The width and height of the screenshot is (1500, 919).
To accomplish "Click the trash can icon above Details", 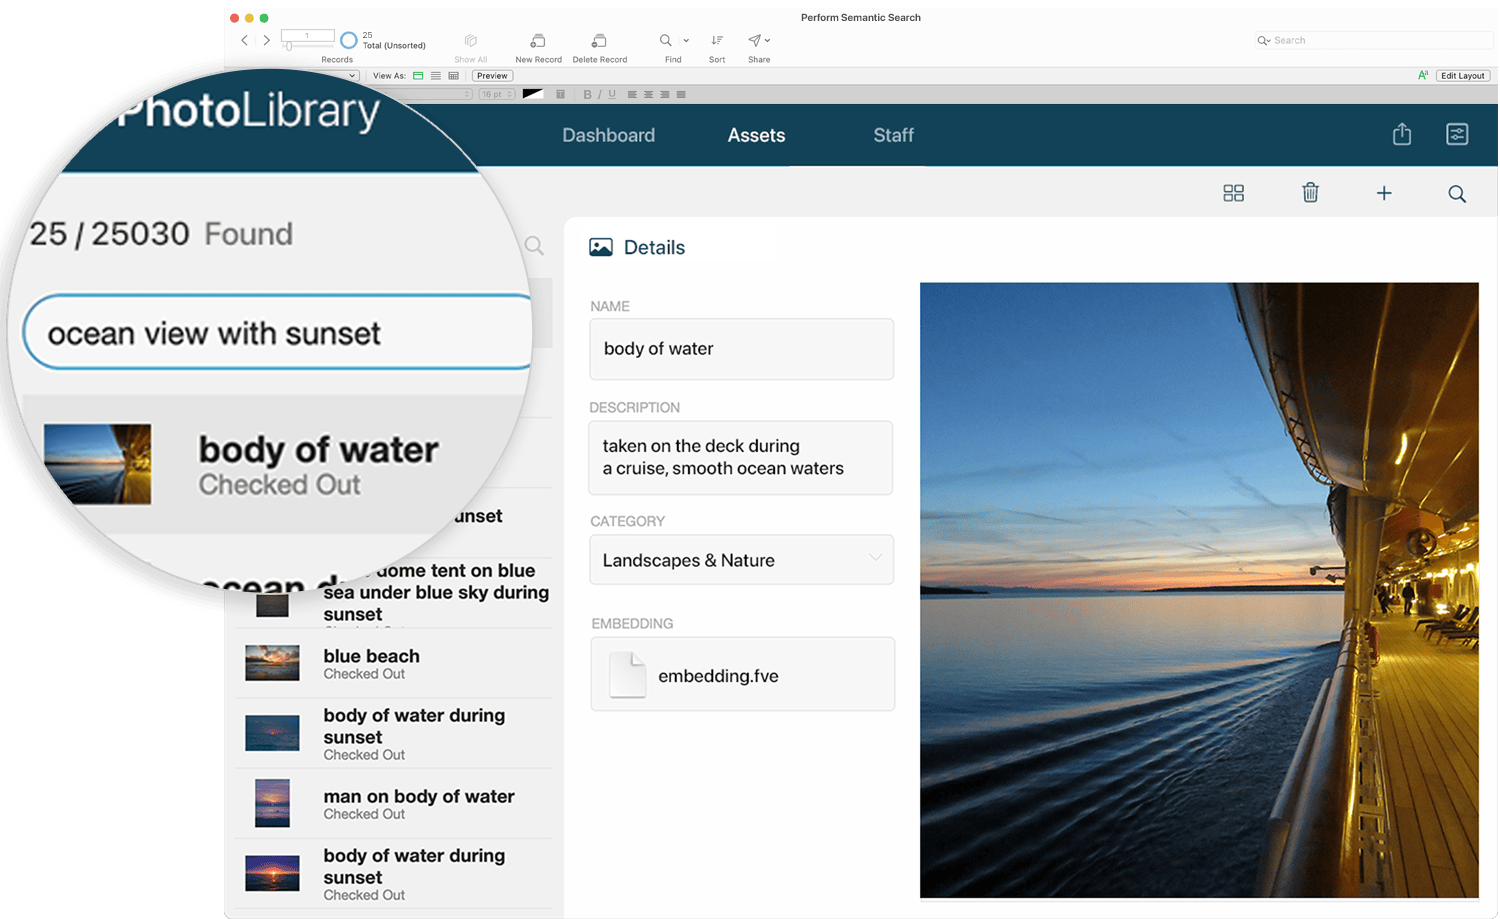I will point(1310,193).
